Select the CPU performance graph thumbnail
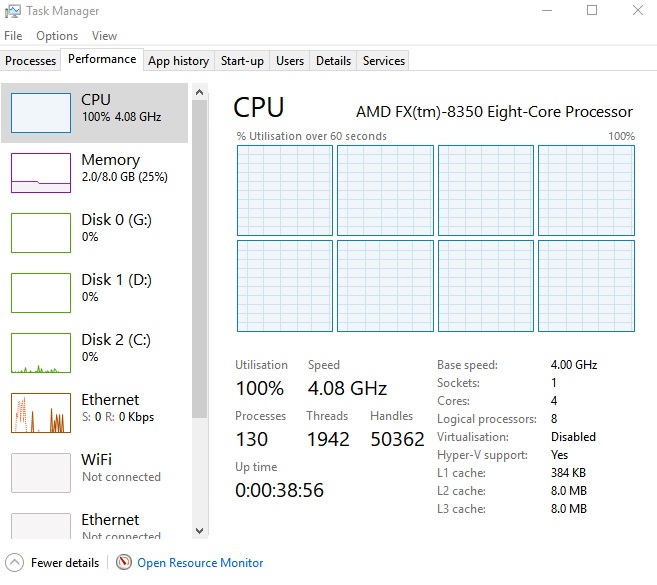Viewport: 657px width, 585px height. 40,113
